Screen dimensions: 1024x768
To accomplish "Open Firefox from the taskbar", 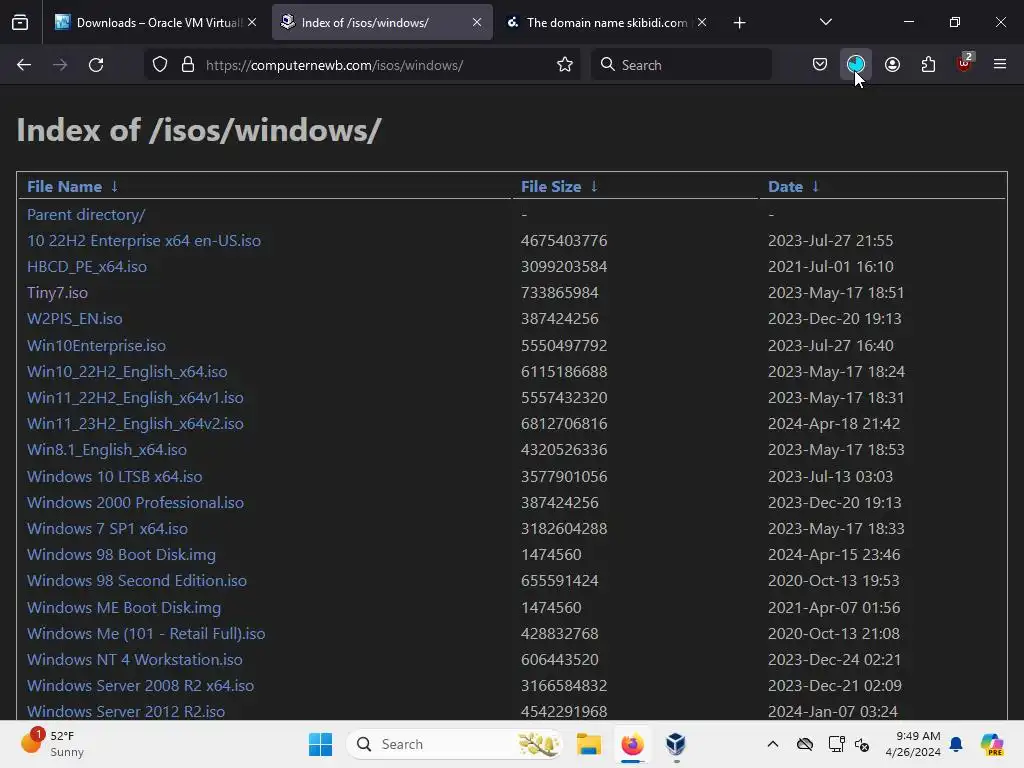I will (x=632, y=744).
